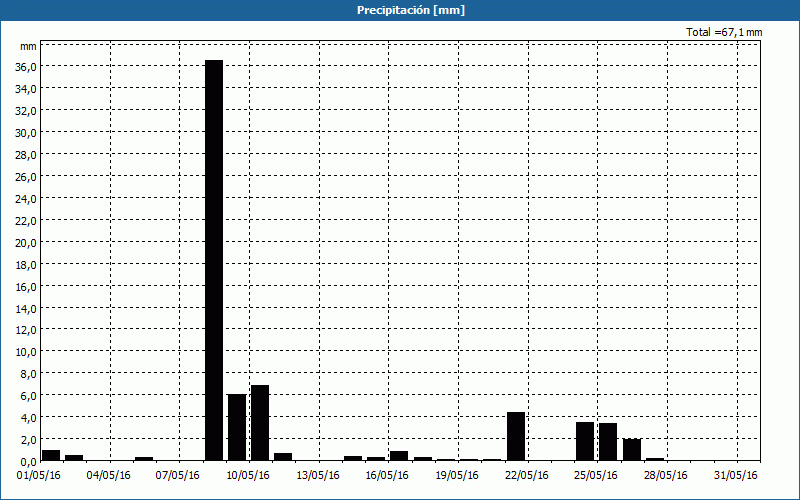Select the first bar at 01/05/16
Screen dimensions: 800x500
pyautogui.click(x=51, y=455)
